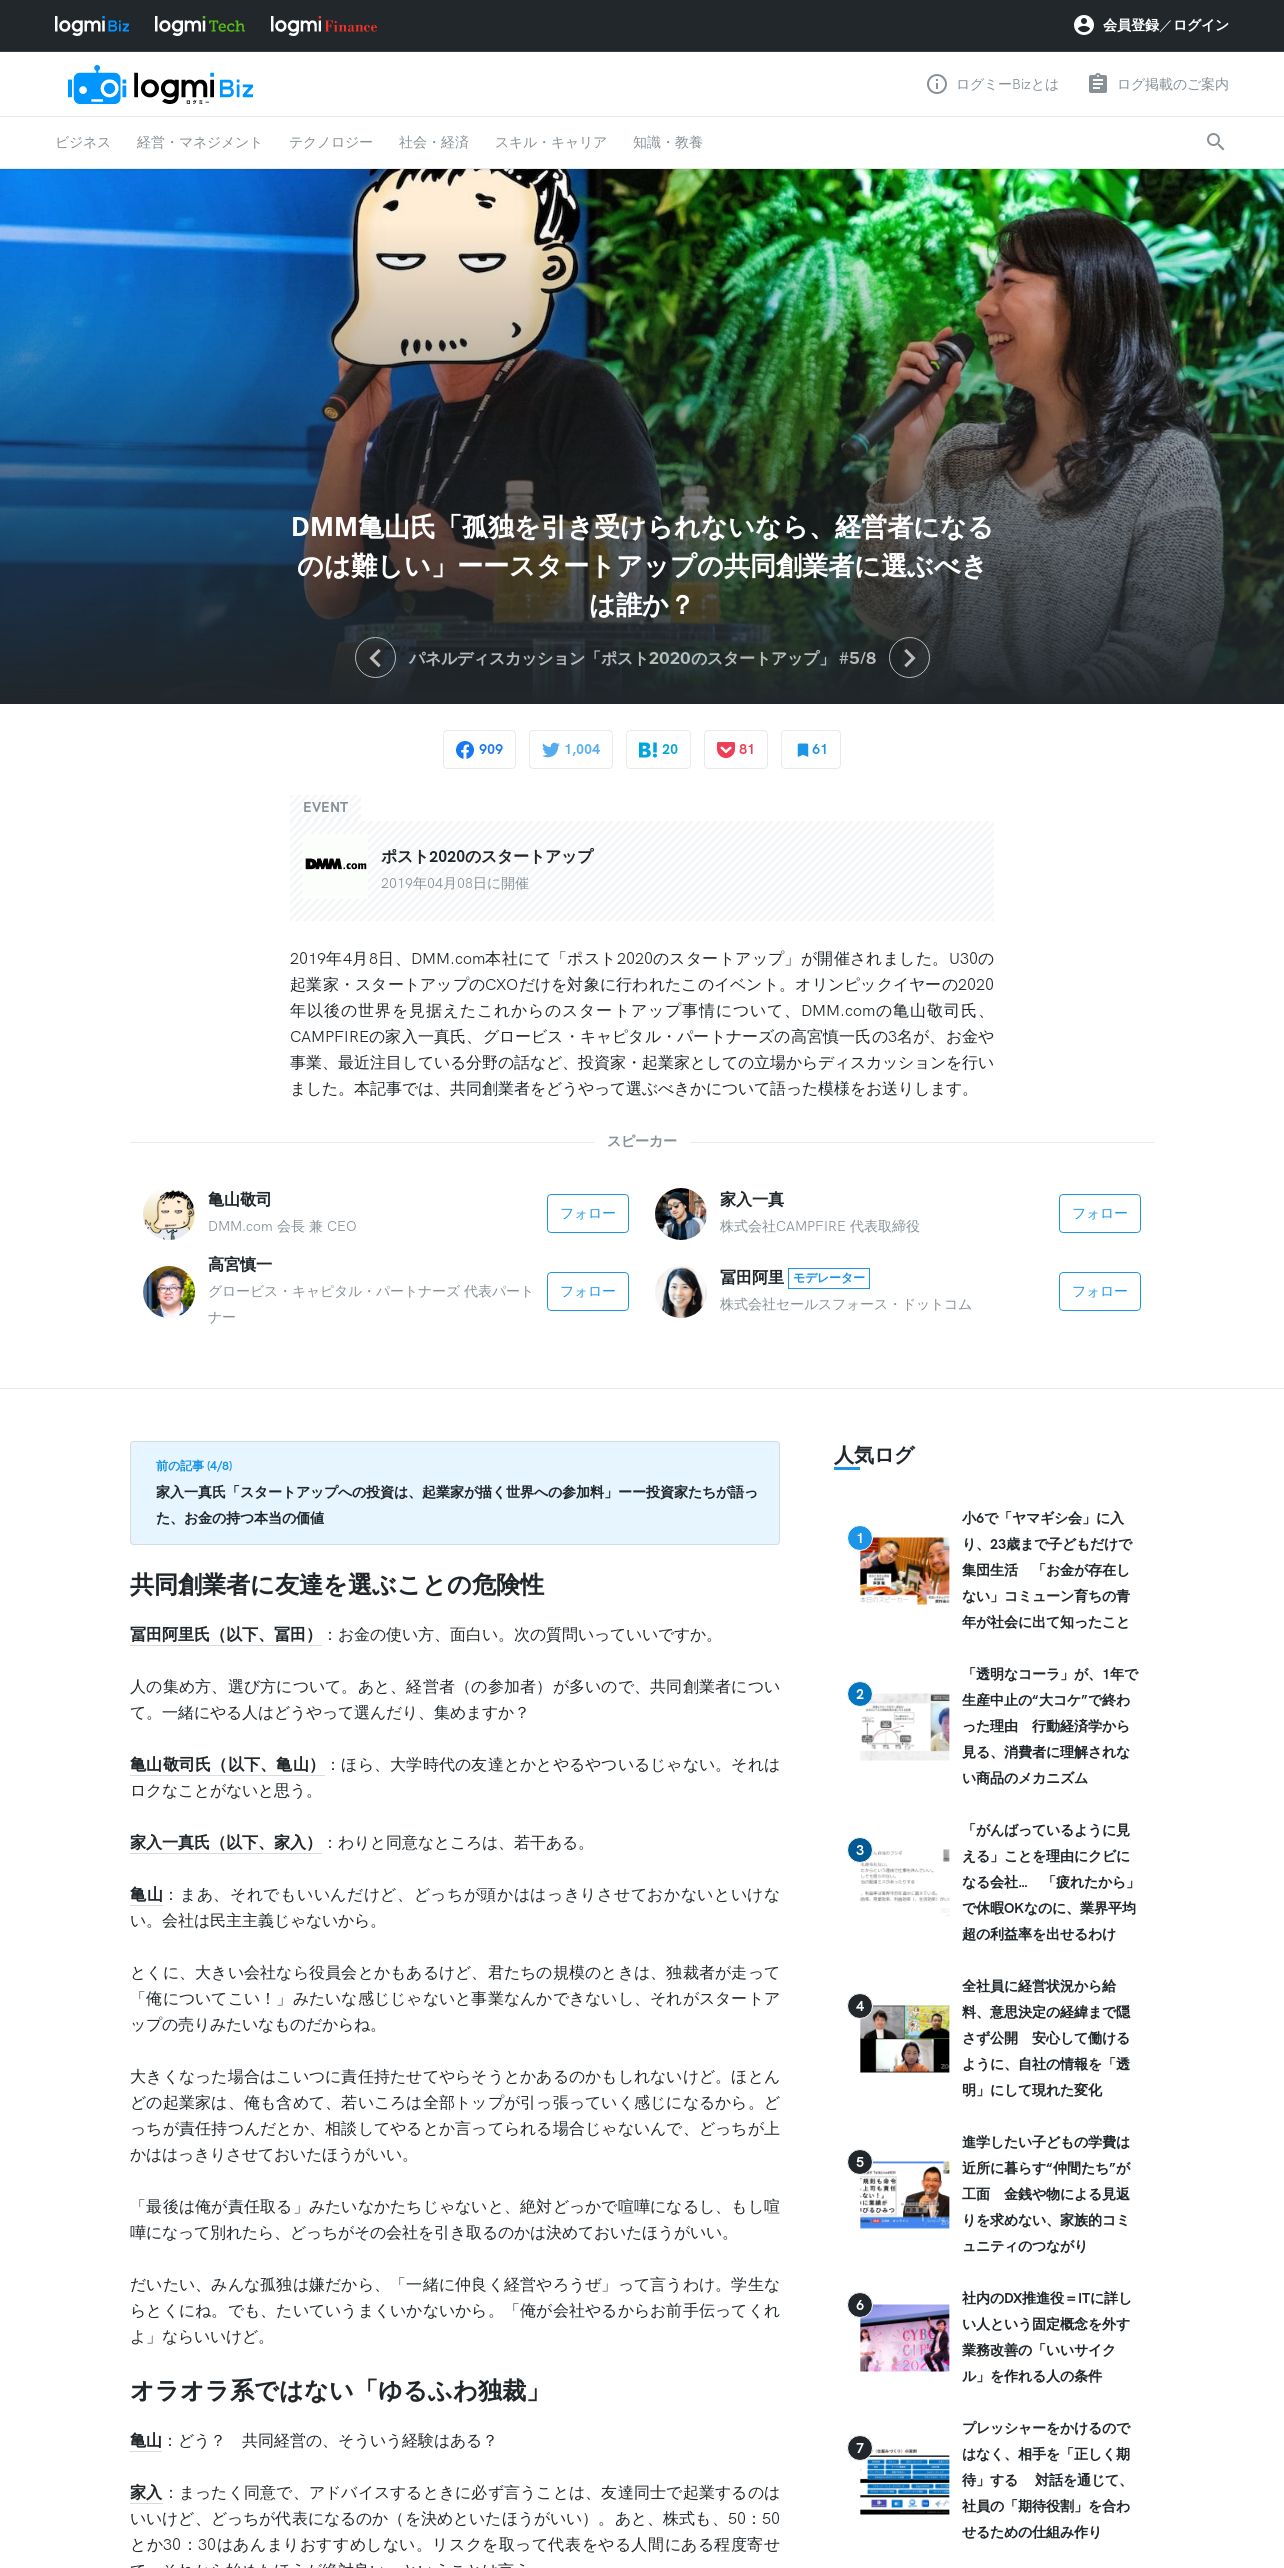Follow speaker 亀山敬司
Screen dimensions: 1284x2568
[x=588, y=1213]
